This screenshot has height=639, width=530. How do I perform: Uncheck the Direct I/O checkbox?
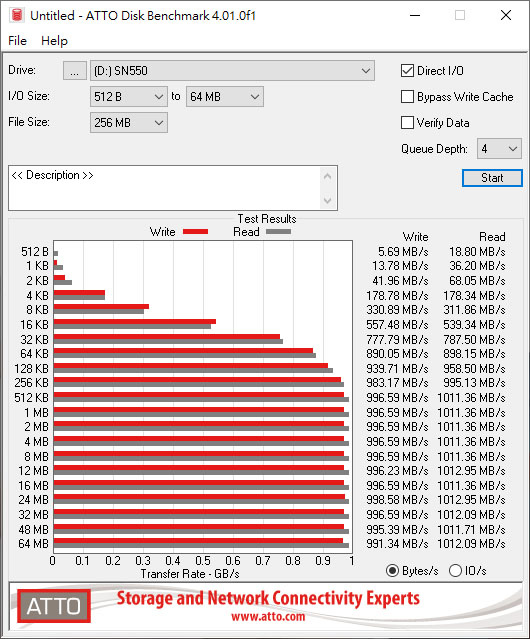(x=407, y=71)
